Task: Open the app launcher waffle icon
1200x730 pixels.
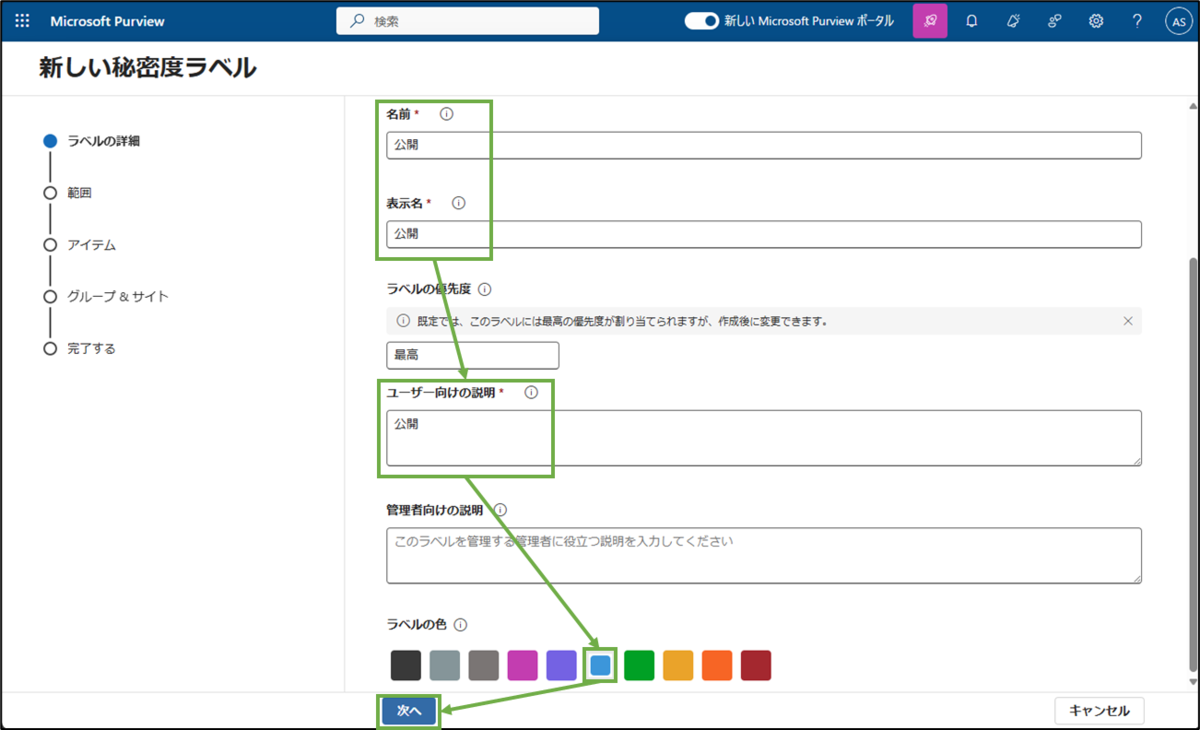Action: pos(22,21)
